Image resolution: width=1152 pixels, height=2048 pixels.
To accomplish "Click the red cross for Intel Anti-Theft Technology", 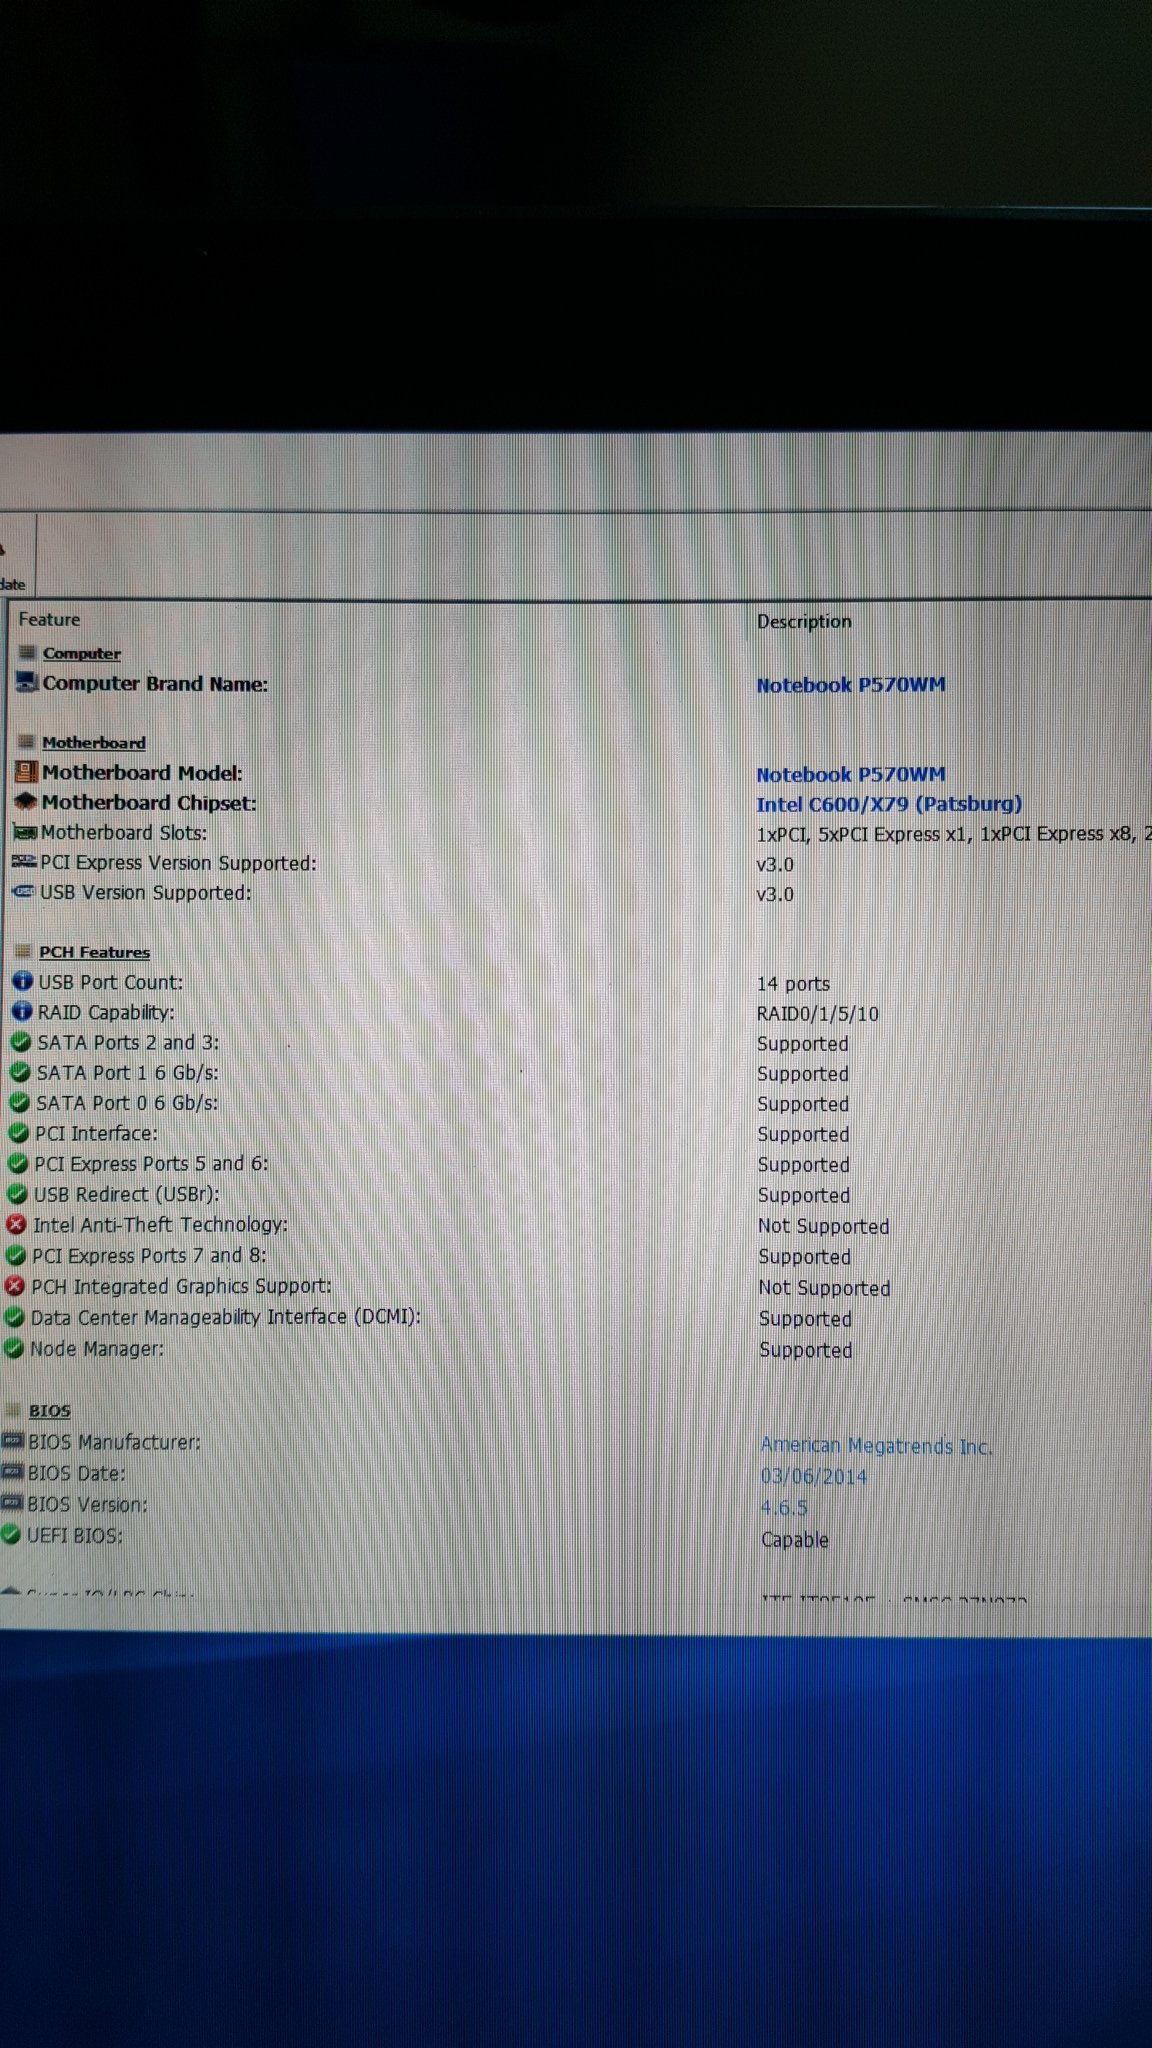I will pyautogui.click(x=16, y=1224).
